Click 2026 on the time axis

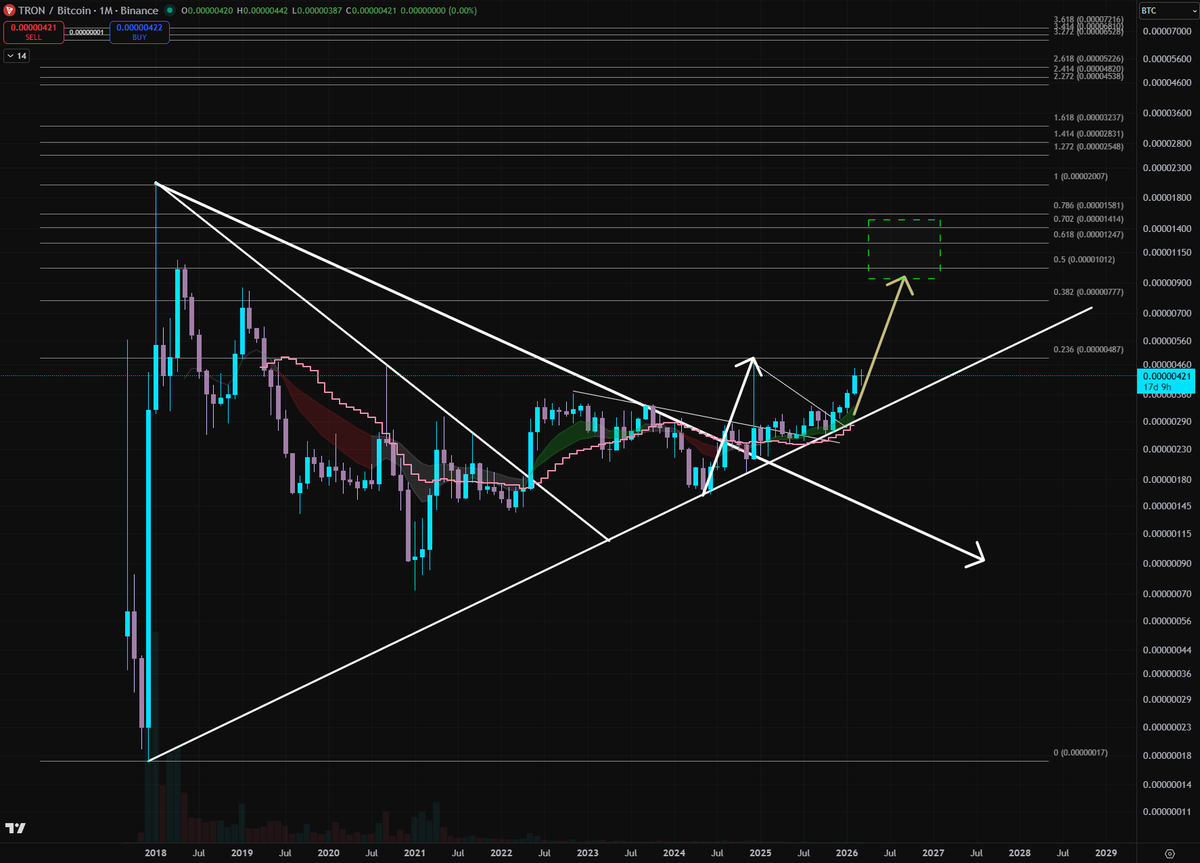[846, 854]
